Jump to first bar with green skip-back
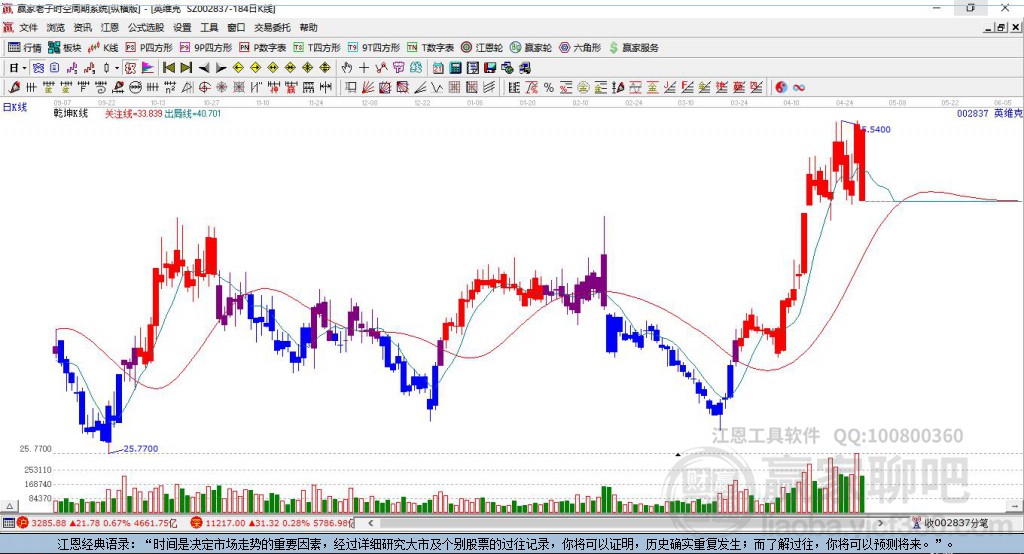This screenshot has width=1024, height=554. (169, 68)
